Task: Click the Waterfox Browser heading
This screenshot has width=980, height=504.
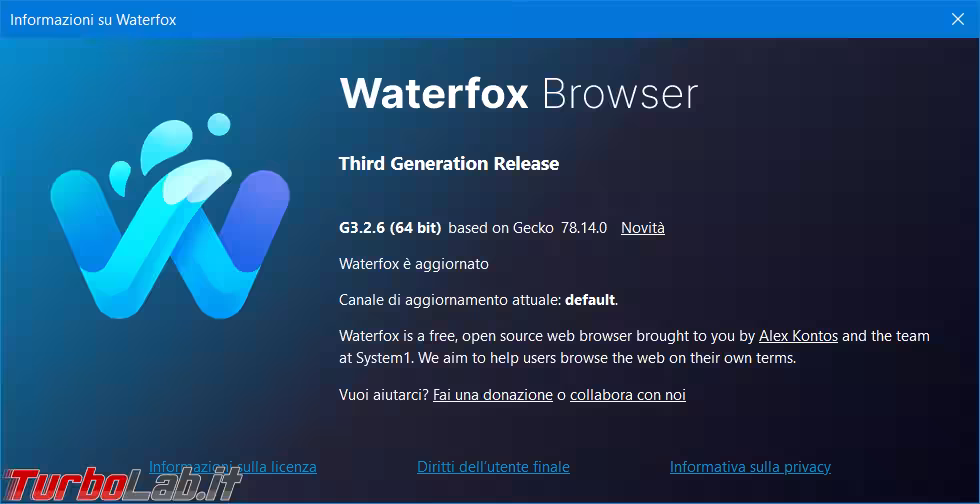Action: [519, 94]
